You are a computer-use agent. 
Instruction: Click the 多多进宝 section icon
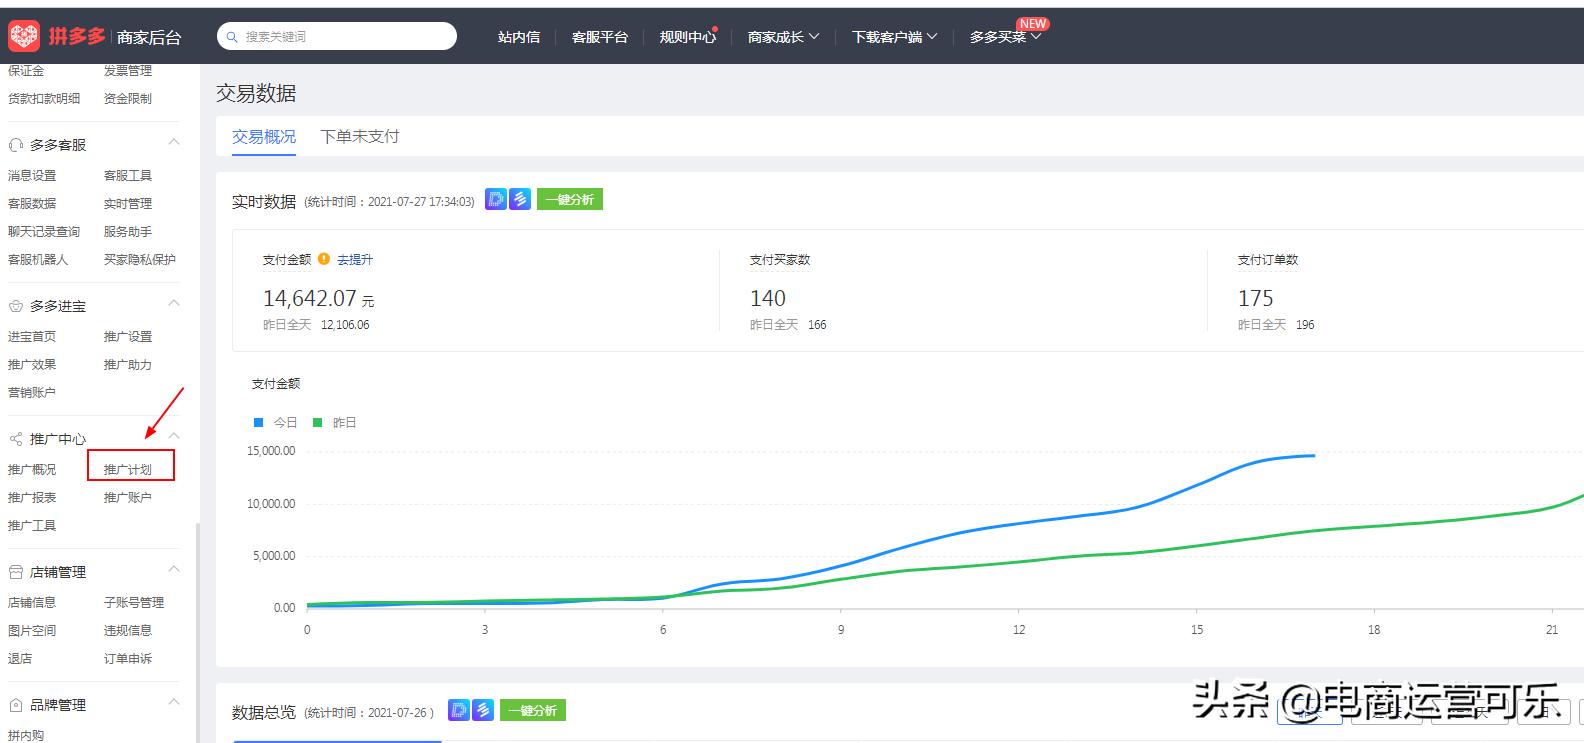[16, 306]
